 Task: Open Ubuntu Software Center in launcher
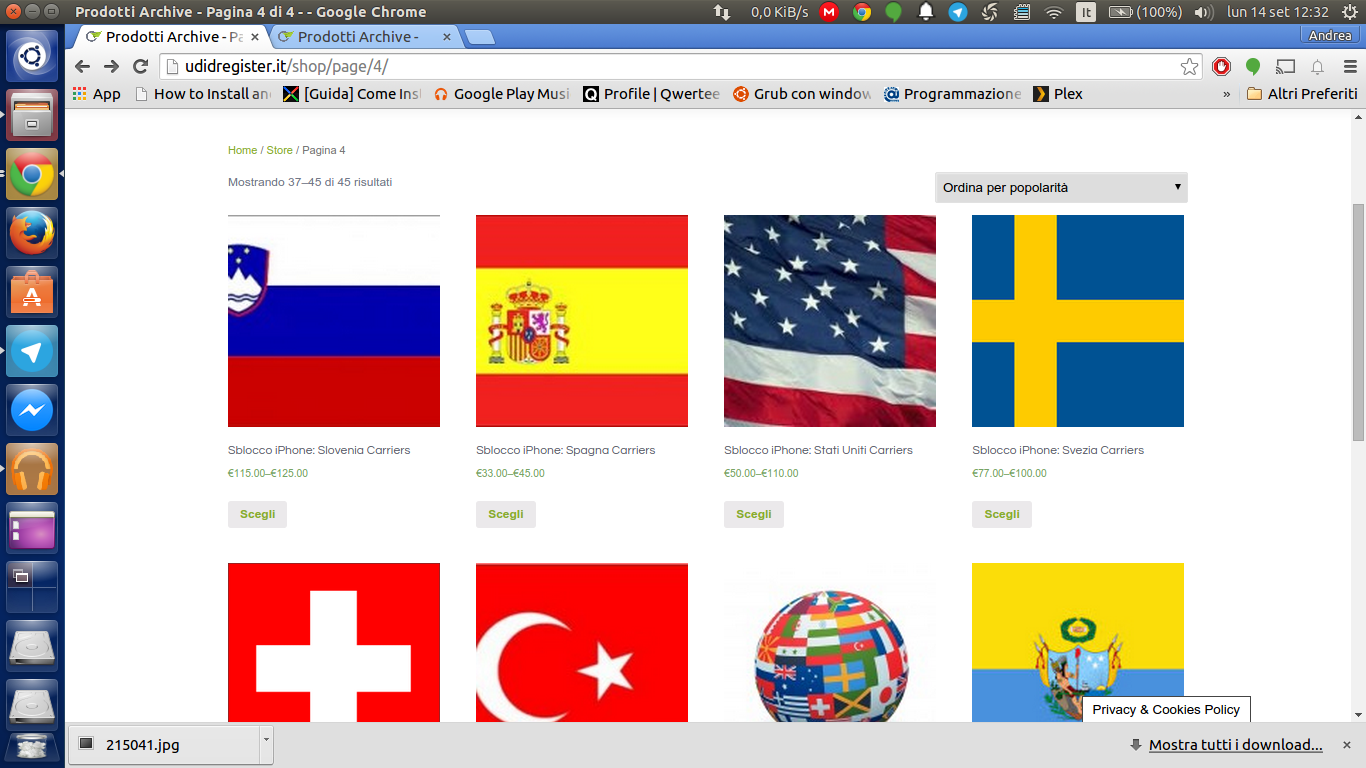click(x=32, y=292)
